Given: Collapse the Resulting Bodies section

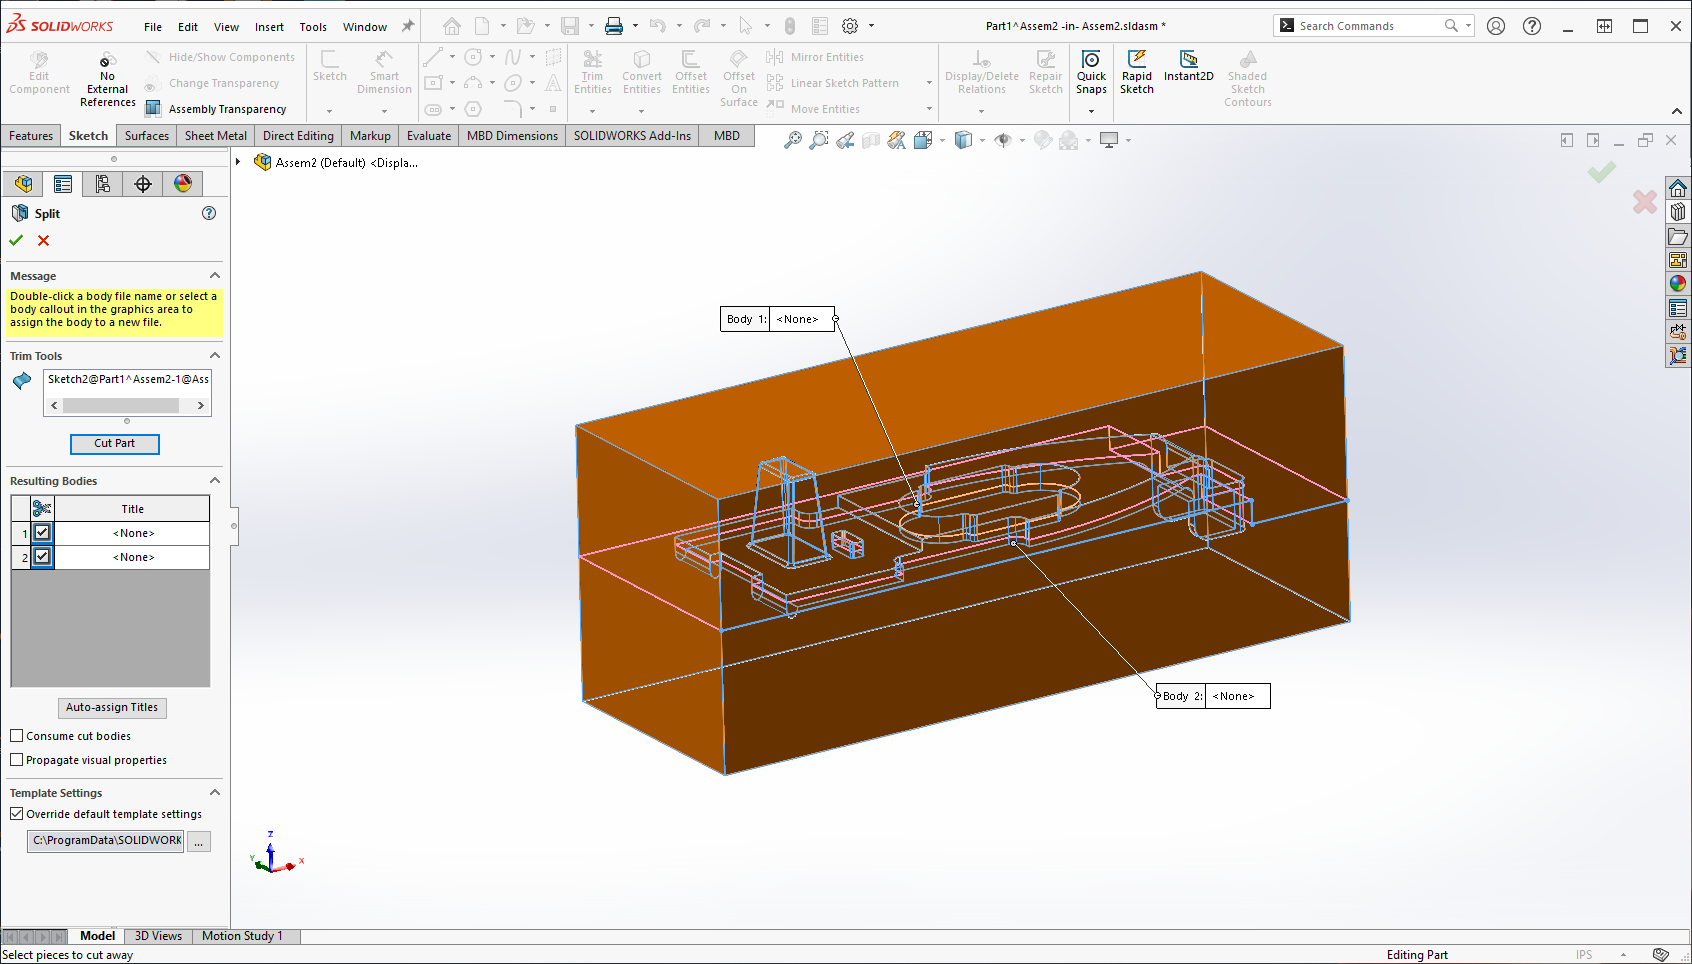Looking at the screenshot, I should coord(214,481).
